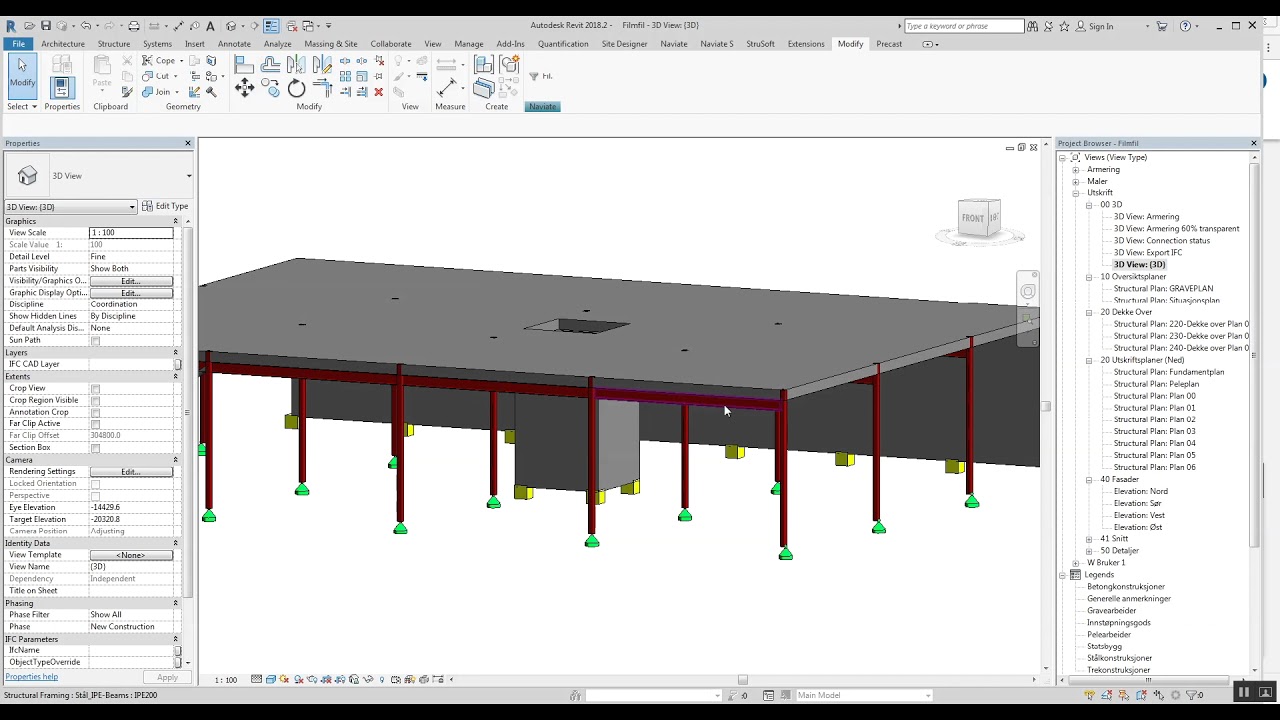Open the Autodesk App Store cart icon
The width and height of the screenshot is (1280, 720).
(1161, 26)
